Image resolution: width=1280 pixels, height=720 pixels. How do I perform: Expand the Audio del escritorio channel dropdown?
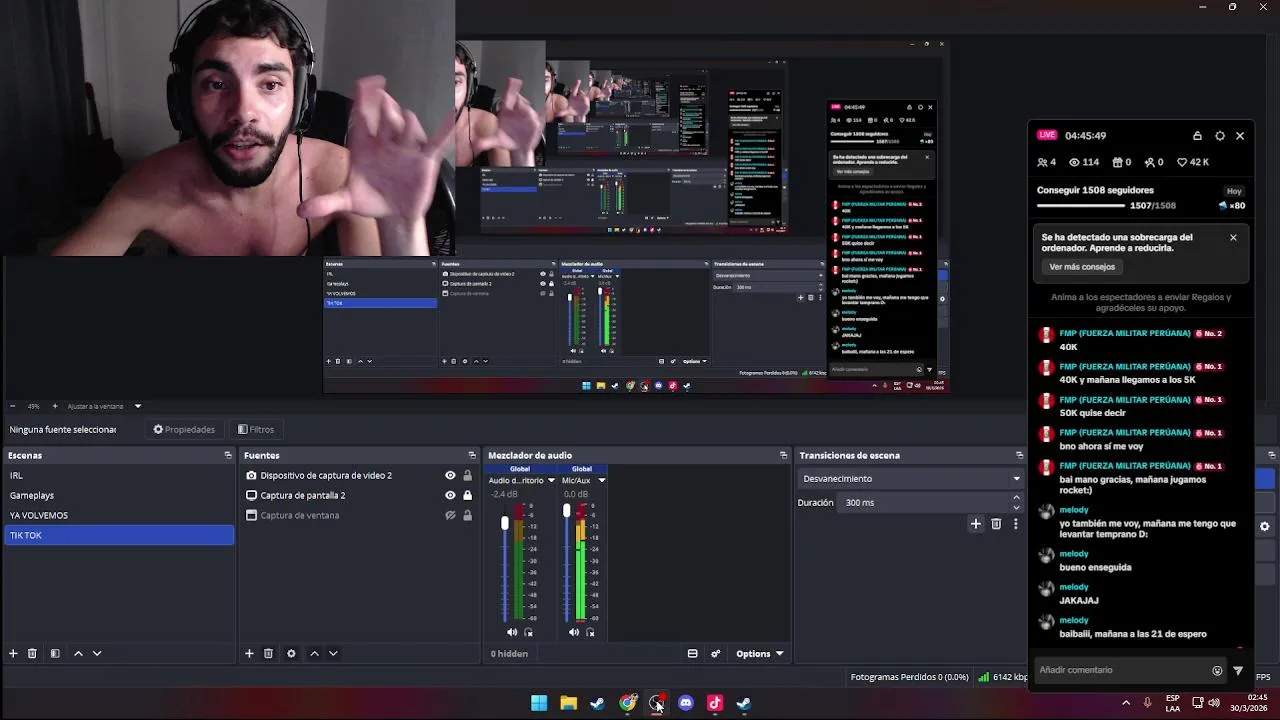tap(551, 480)
